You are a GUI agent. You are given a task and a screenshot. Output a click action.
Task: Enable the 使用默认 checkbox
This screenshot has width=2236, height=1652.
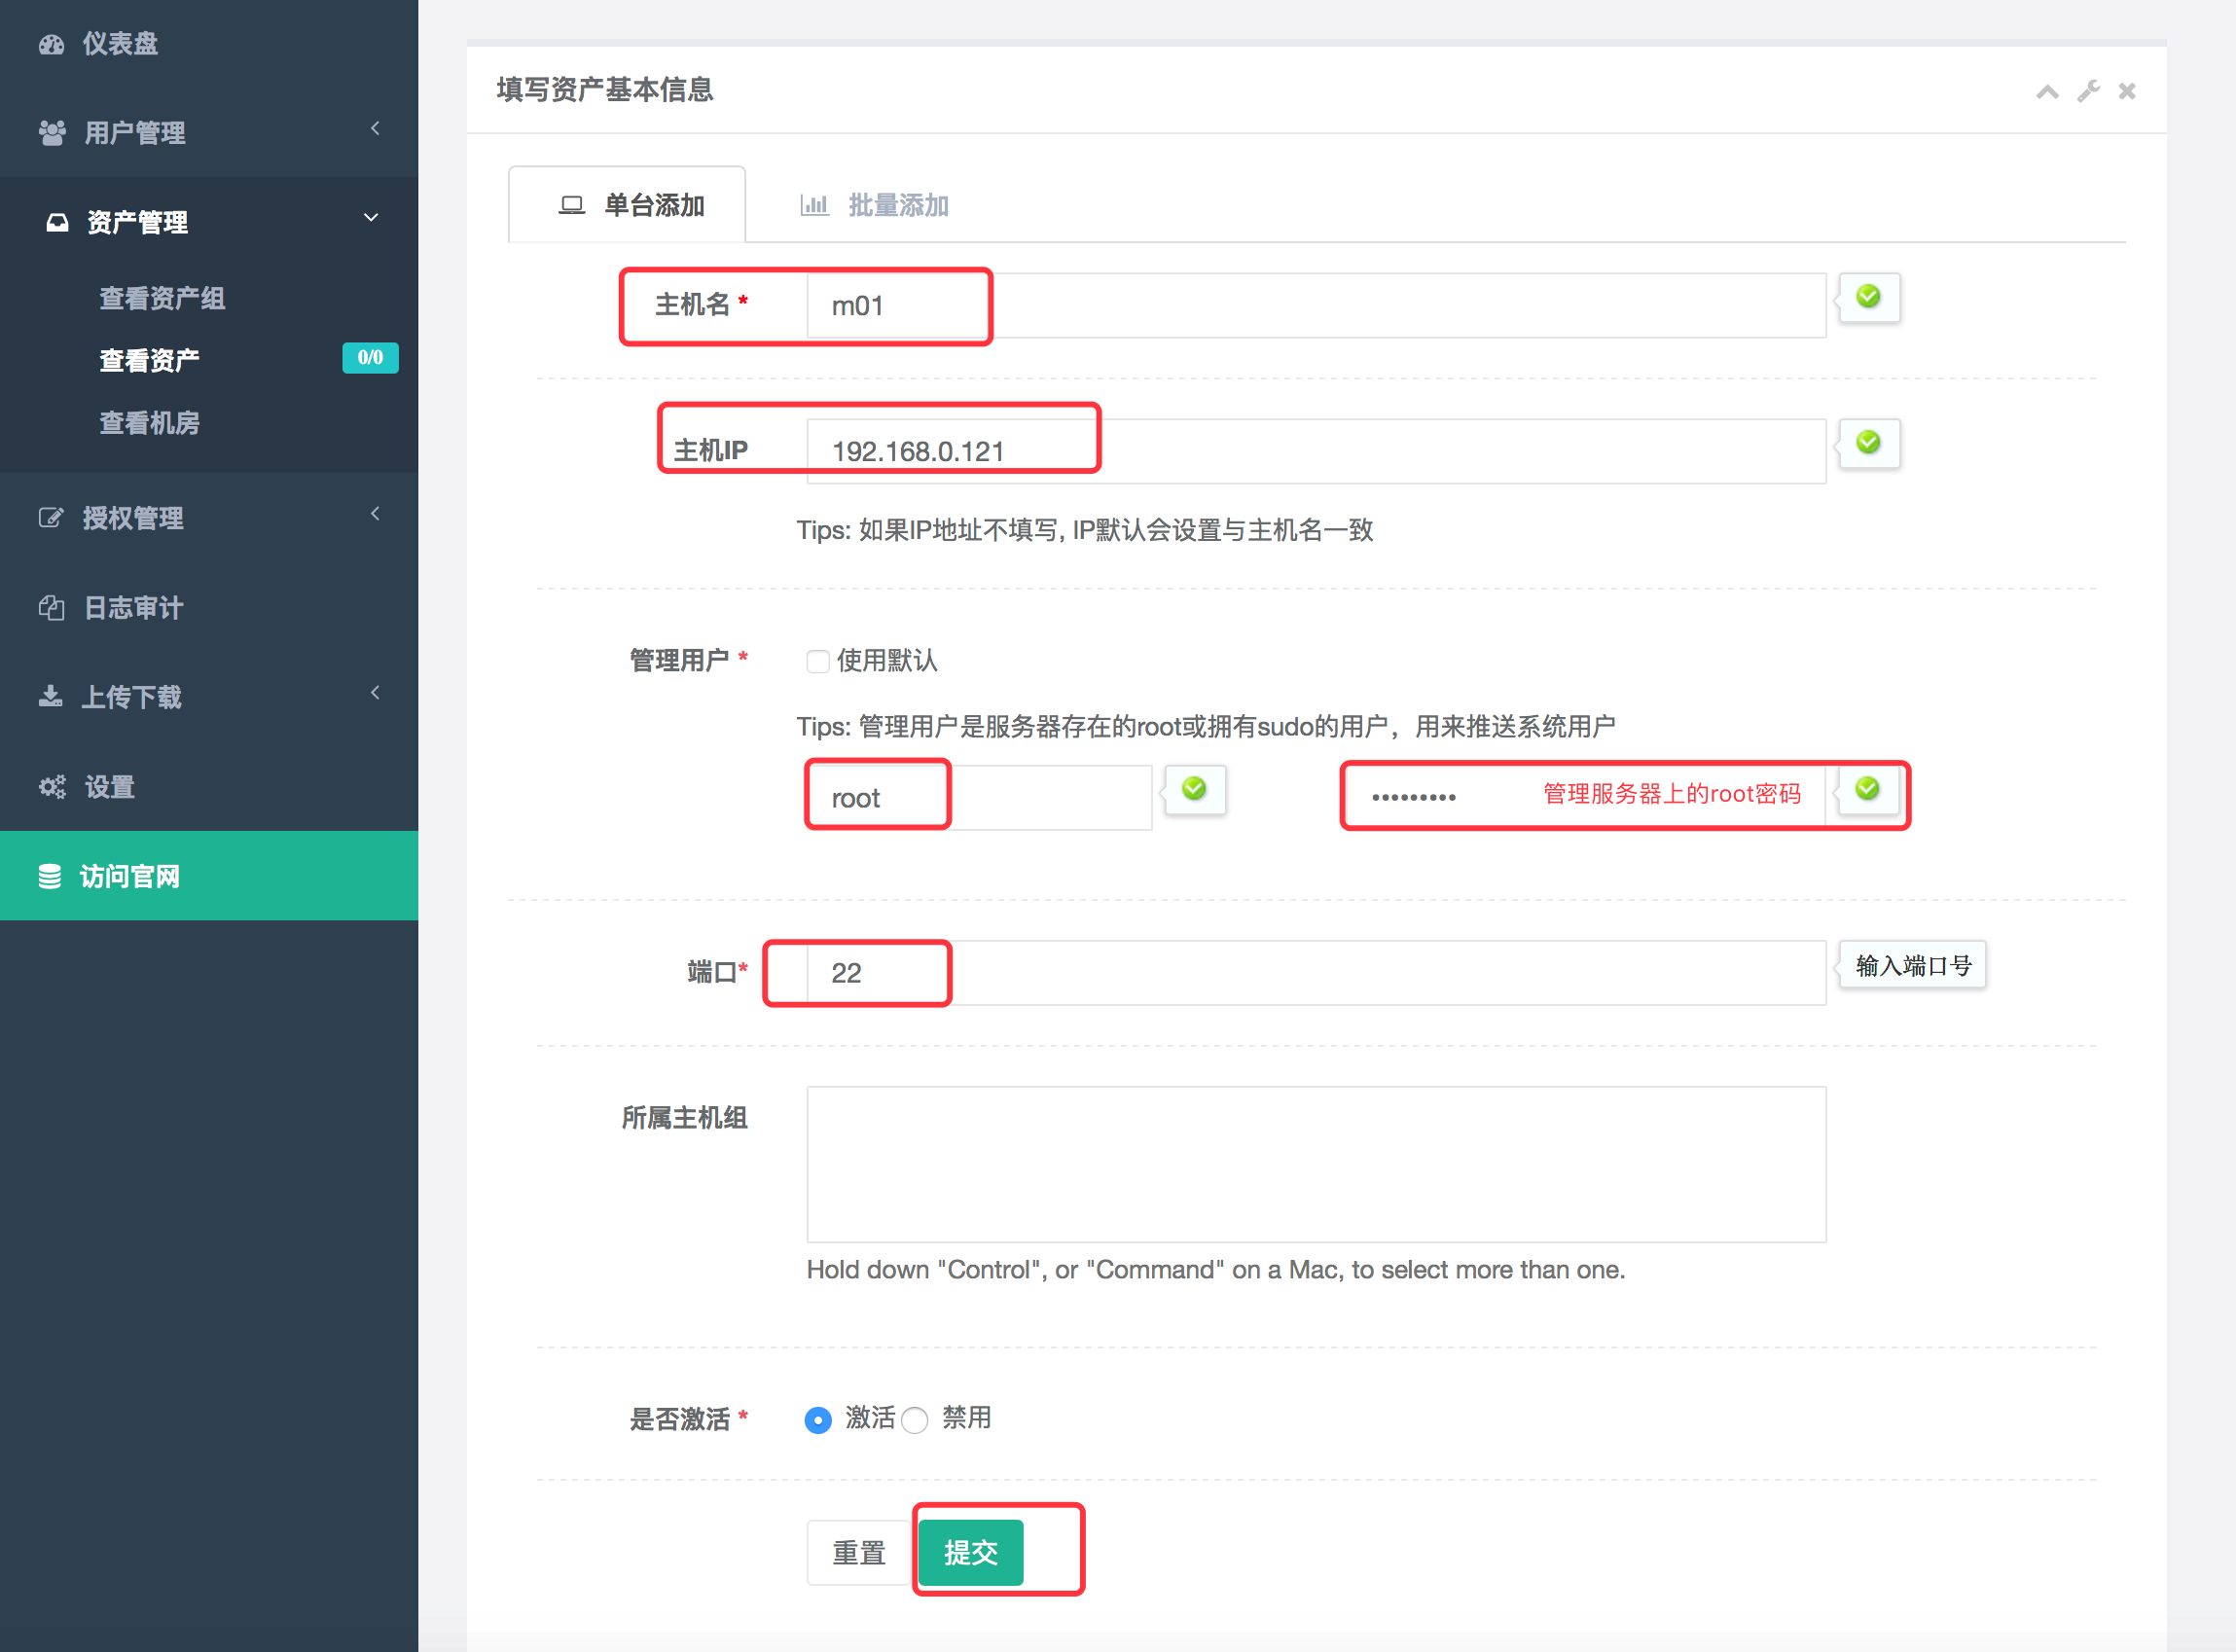pos(818,661)
